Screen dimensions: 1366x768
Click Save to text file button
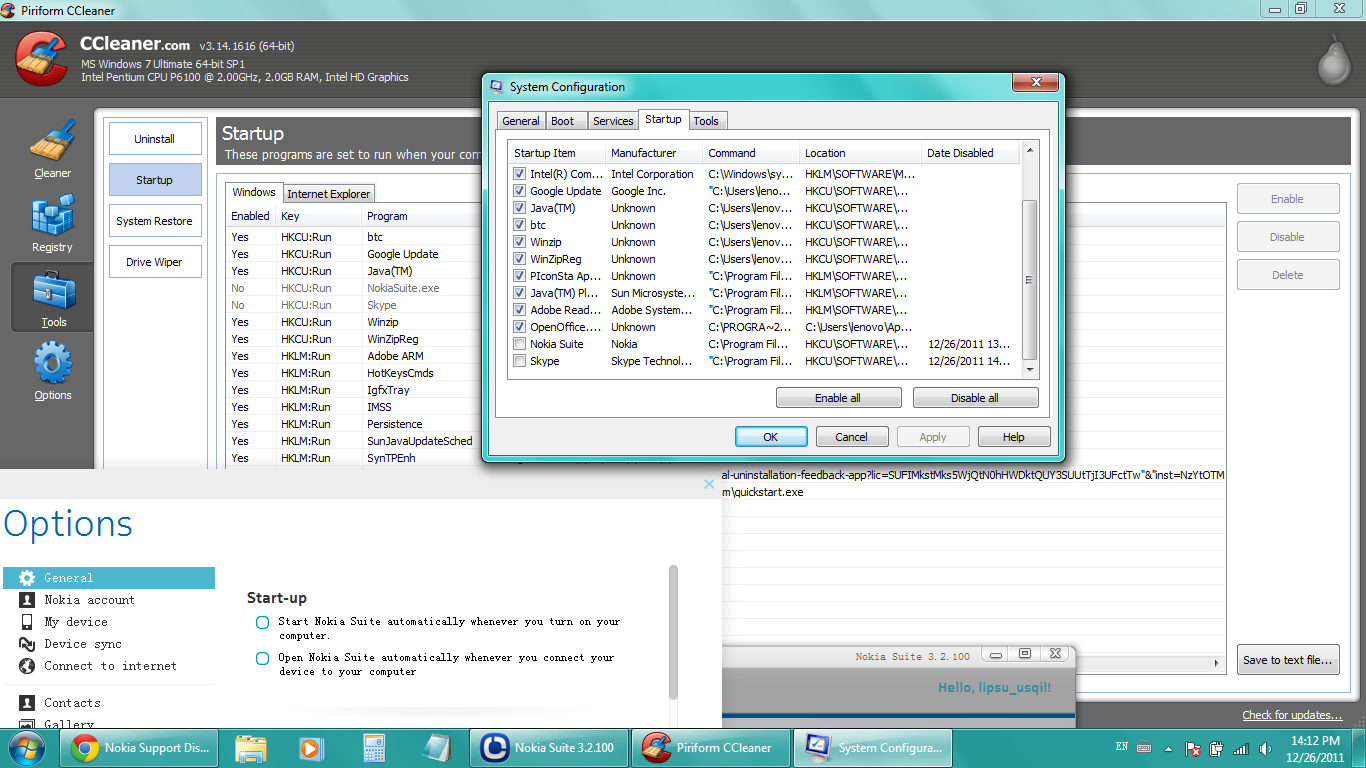(1288, 660)
